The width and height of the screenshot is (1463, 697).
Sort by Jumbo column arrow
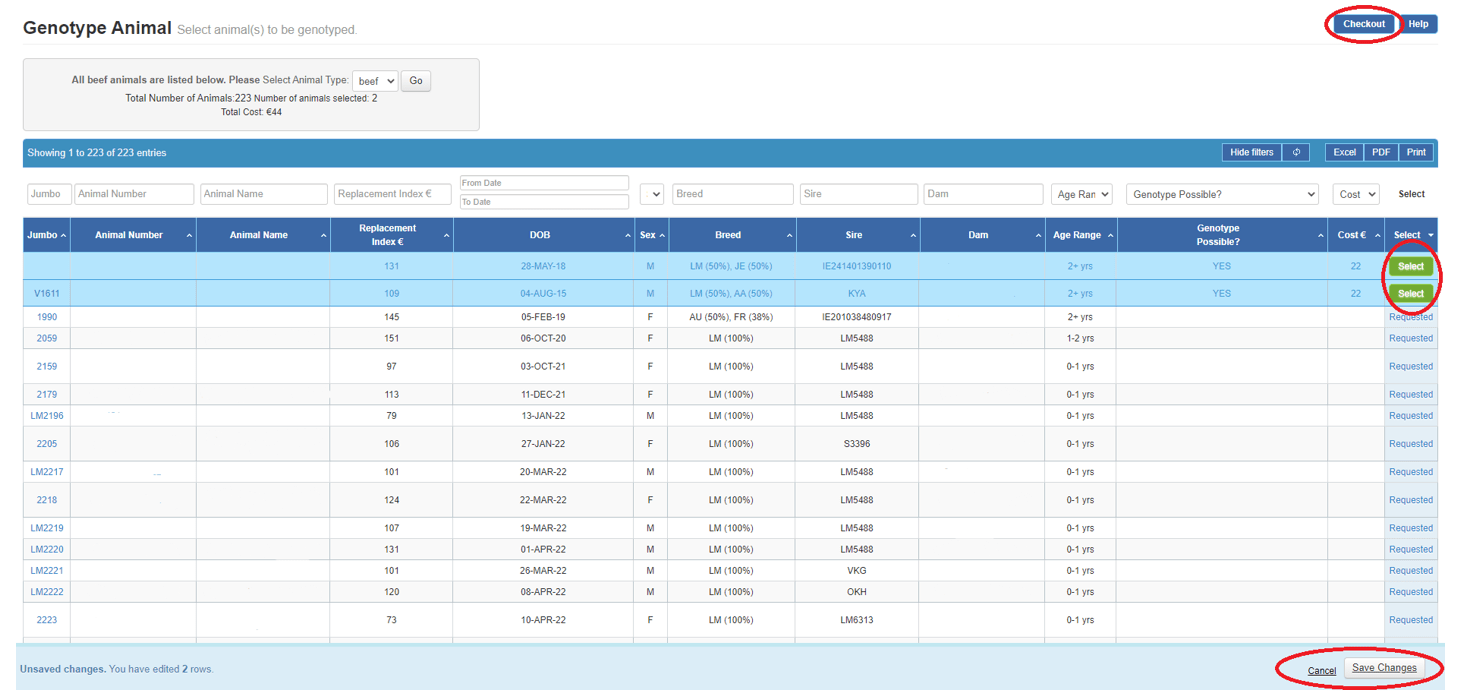coord(64,236)
